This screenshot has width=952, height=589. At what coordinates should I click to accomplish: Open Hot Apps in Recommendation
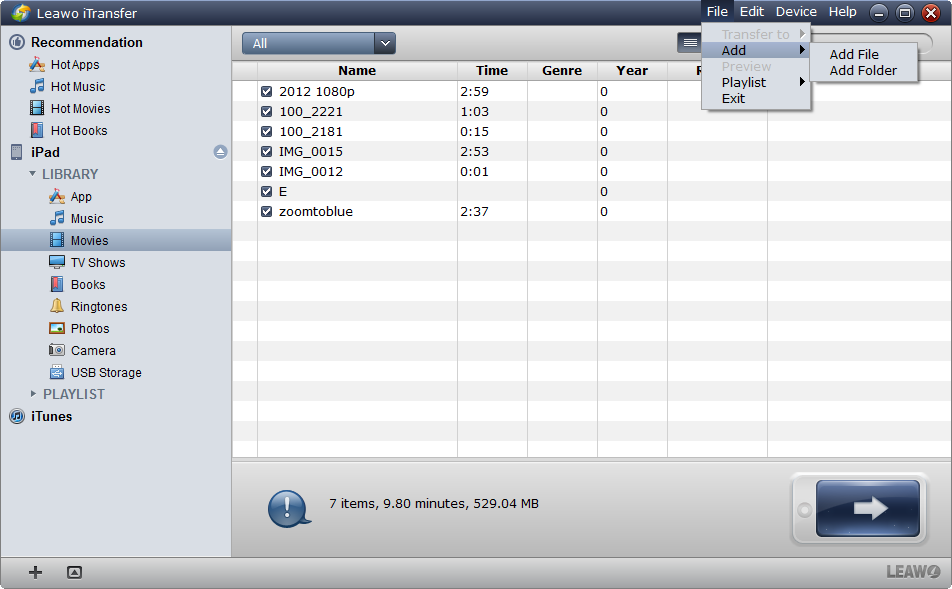(74, 64)
